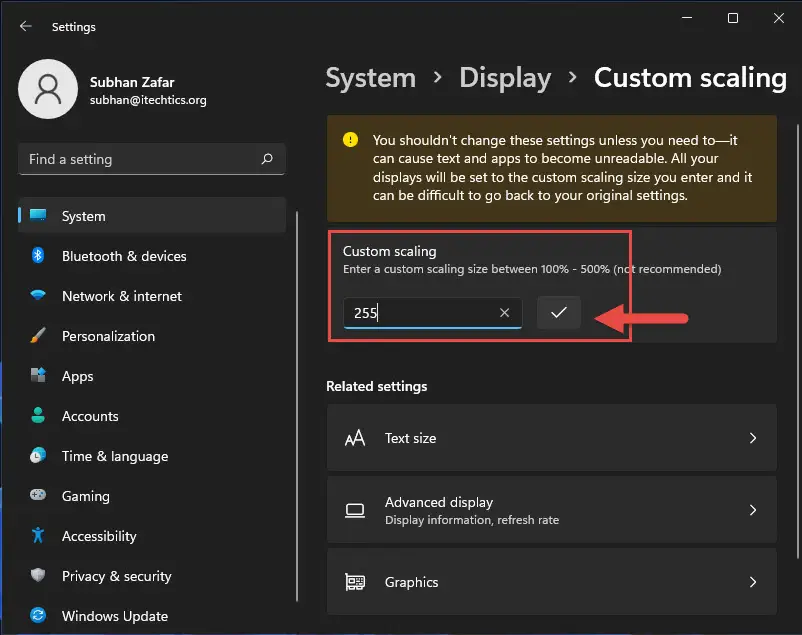The height and width of the screenshot is (635, 802).
Task: Open System category in sidebar
Action: (x=152, y=215)
